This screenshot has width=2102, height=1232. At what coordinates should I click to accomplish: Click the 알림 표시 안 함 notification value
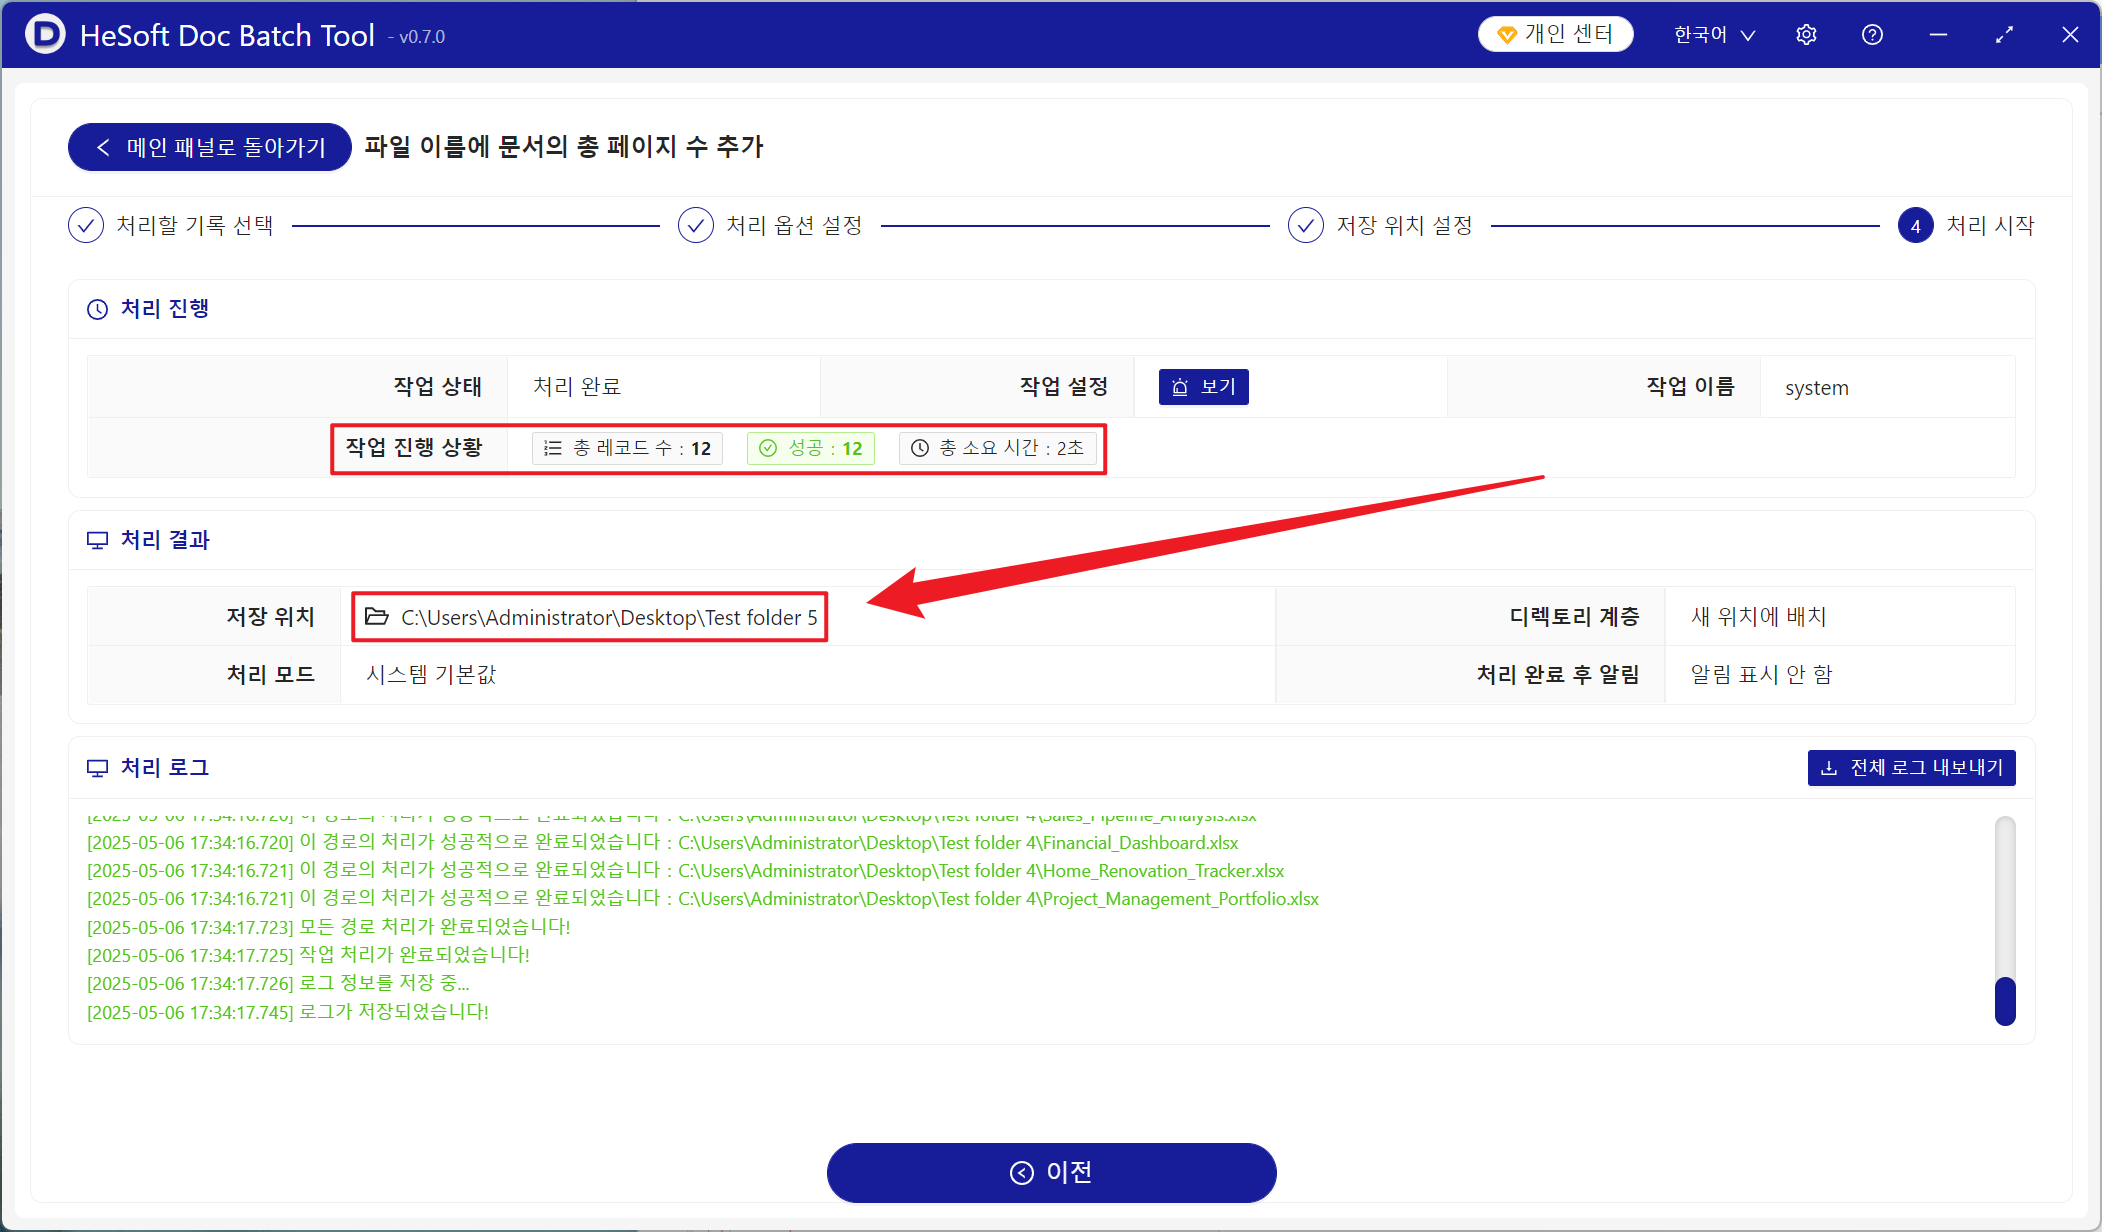[1761, 675]
